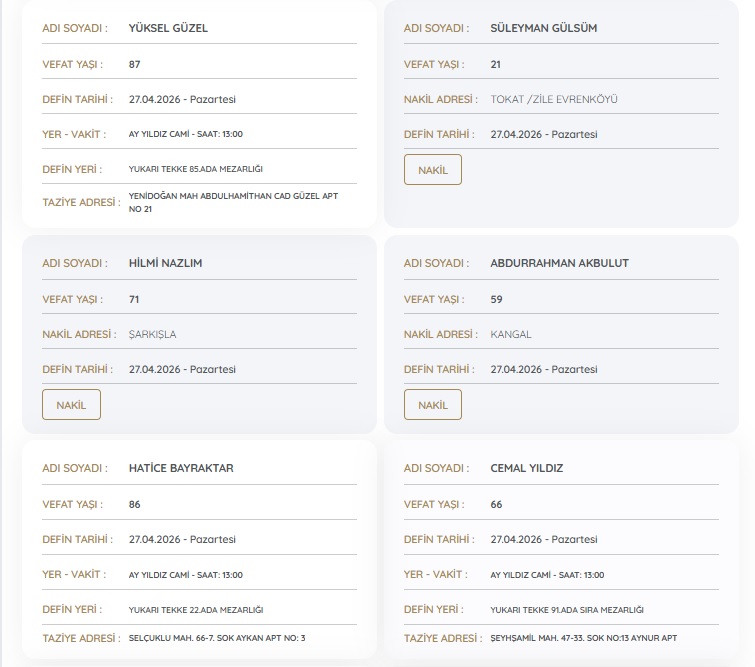Open NAKİL for Abdurrahman Akbulut
The height and width of the screenshot is (667, 755).
point(432,405)
